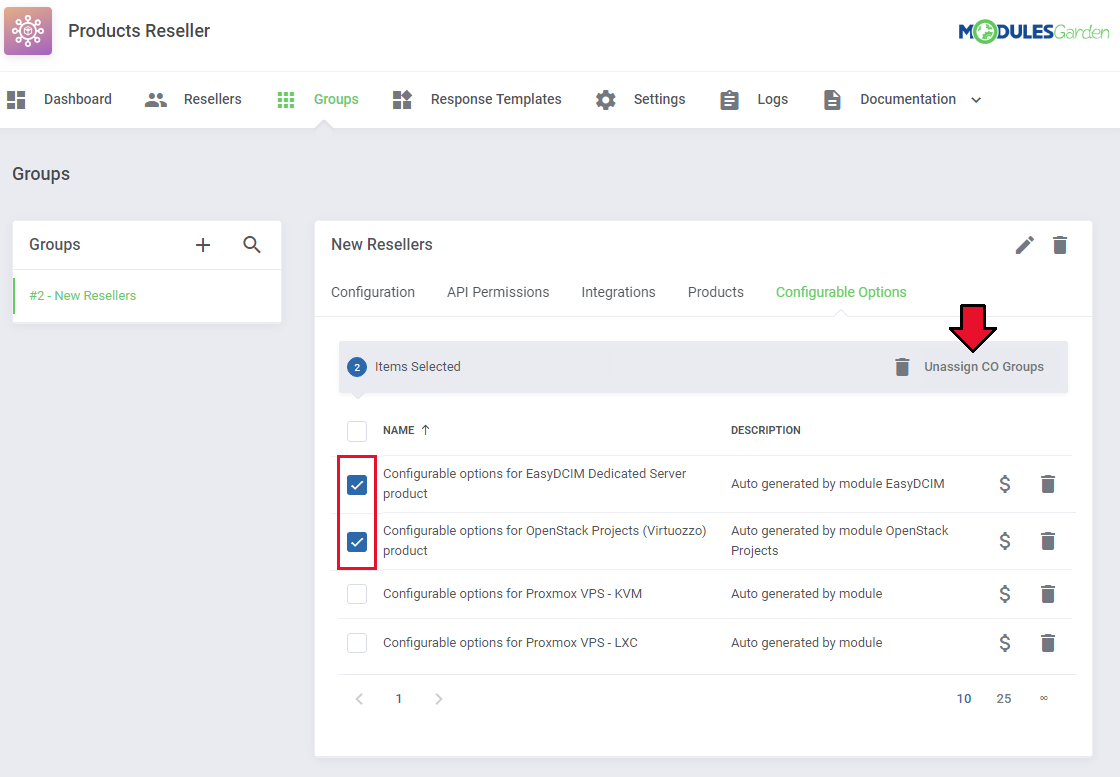The width and height of the screenshot is (1120, 777).
Task: Click the Documentation file icon
Action: click(832, 99)
